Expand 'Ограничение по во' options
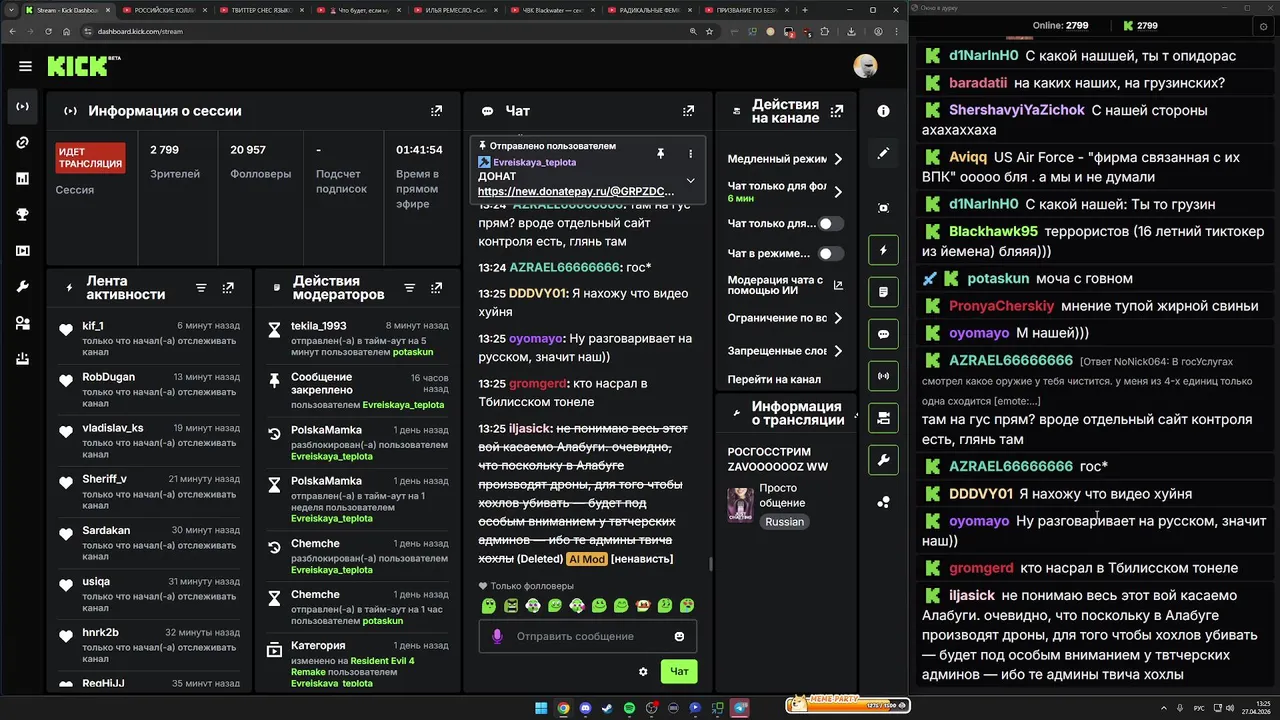 click(x=838, y=318)
